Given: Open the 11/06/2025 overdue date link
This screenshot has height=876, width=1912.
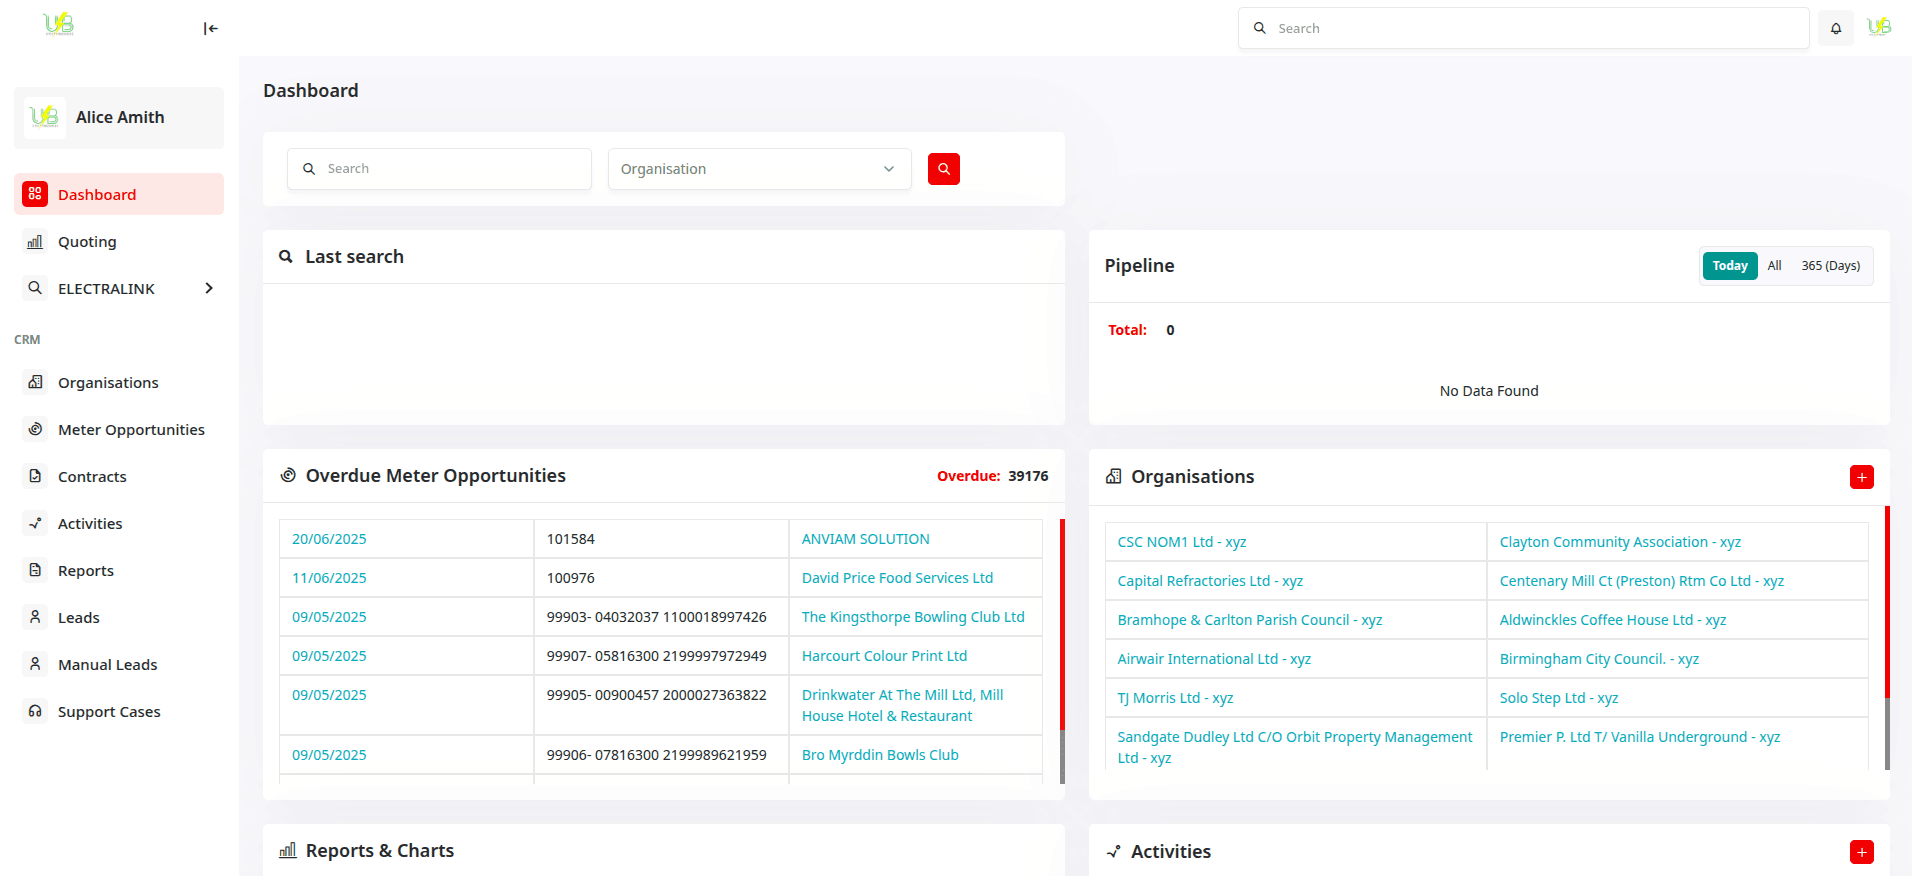Looking at the screenshot, I should [x=329, y=578].
